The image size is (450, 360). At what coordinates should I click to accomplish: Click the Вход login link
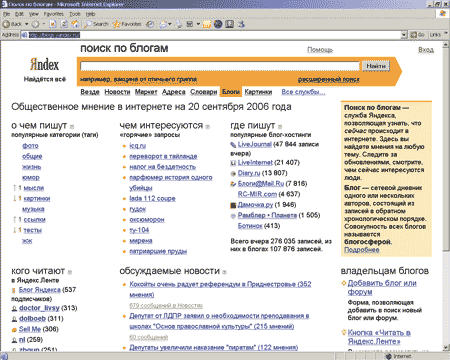(x=426, y=50)
